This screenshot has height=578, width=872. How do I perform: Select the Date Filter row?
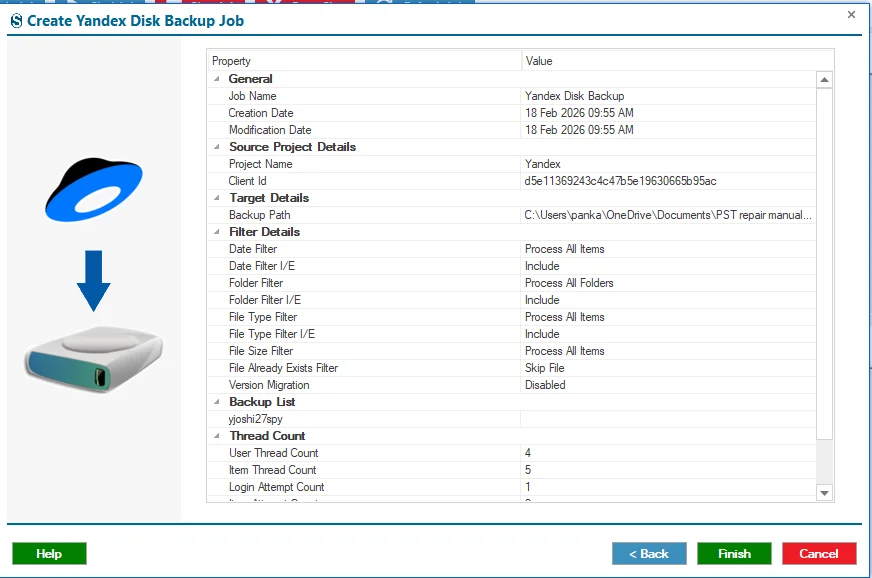coord(512,249)
